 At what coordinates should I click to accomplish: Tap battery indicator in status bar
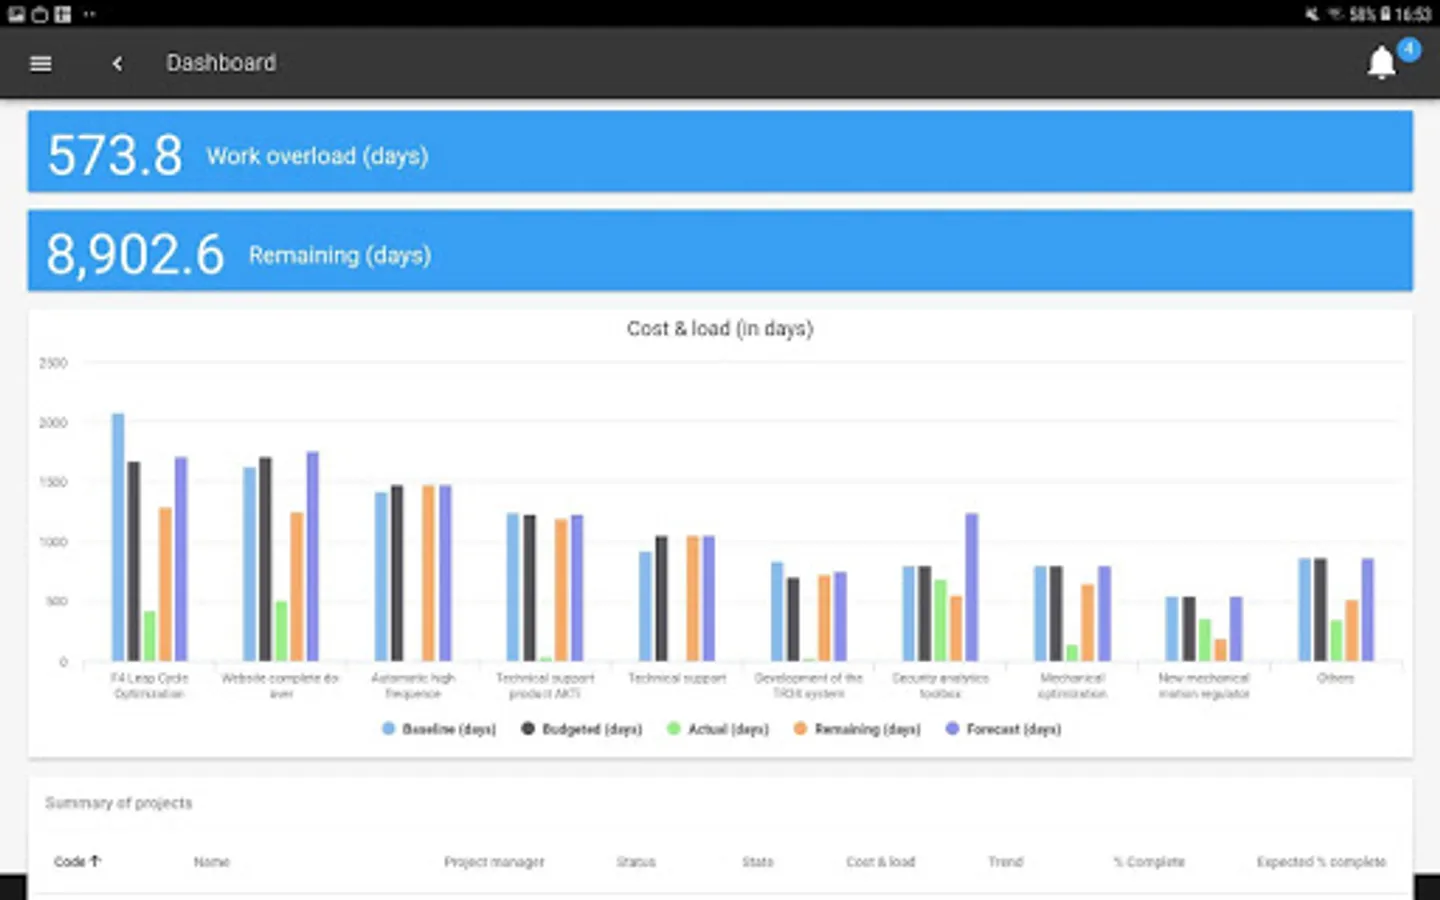(x=1385, y=14)
